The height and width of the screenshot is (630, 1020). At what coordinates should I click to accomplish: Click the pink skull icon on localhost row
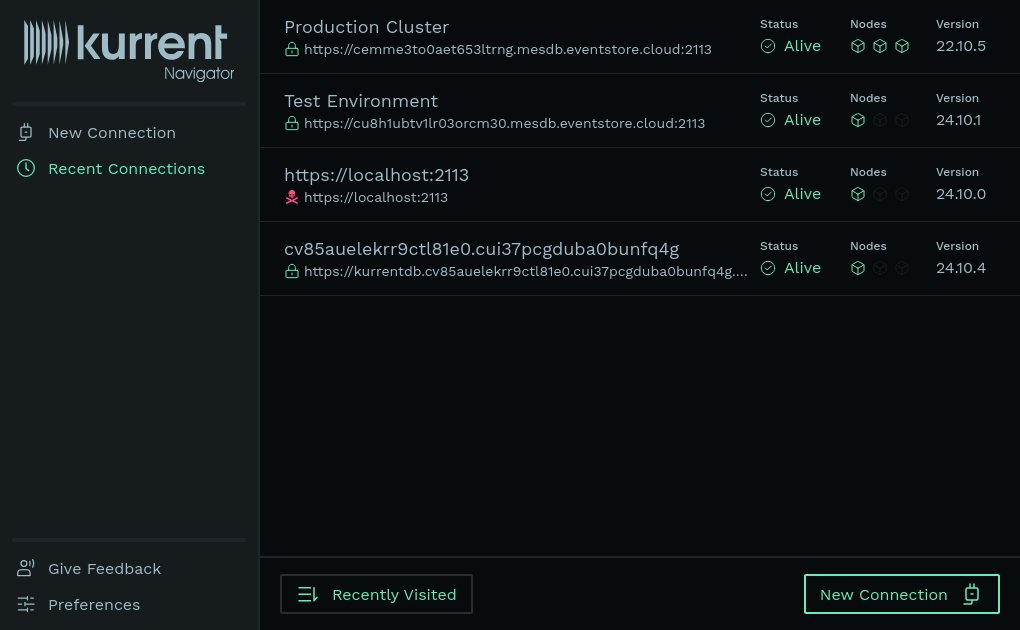tap(292, 197)
